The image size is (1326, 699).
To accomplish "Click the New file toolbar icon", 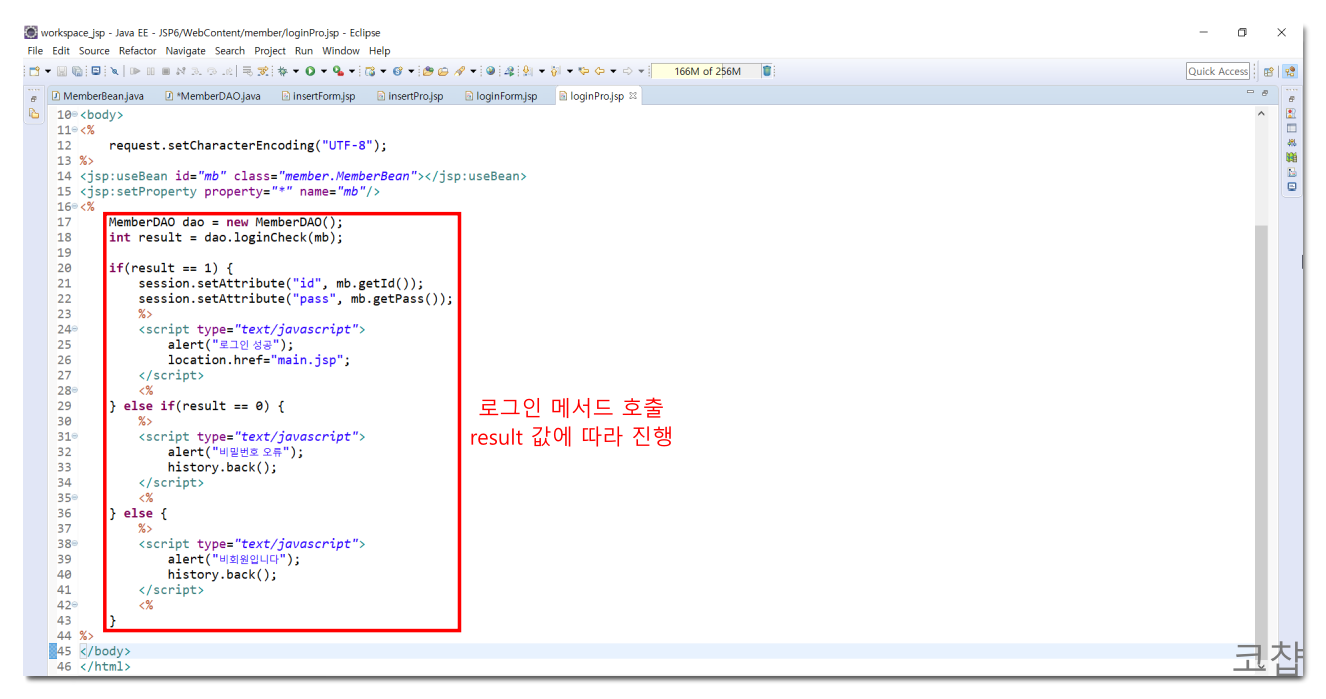I will click(34, 71).
